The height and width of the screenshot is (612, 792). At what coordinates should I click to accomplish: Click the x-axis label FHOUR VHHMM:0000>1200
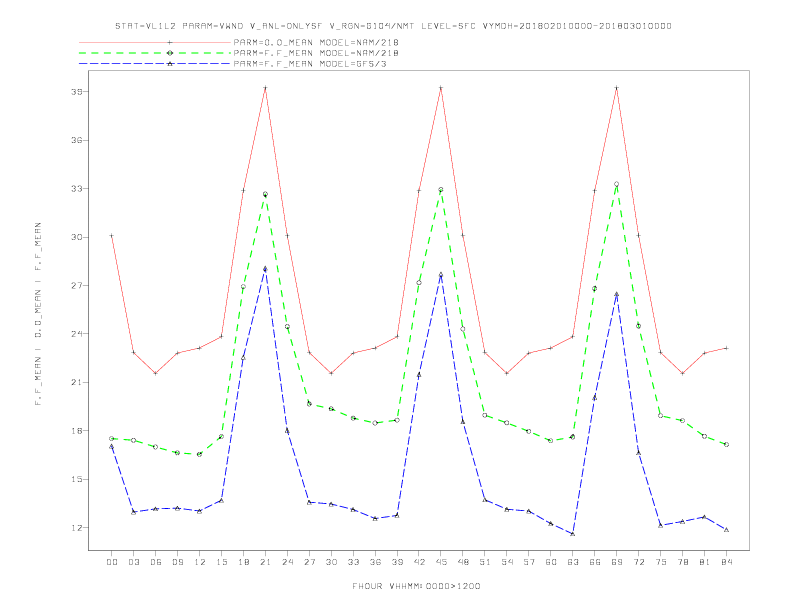coord(416,586)
